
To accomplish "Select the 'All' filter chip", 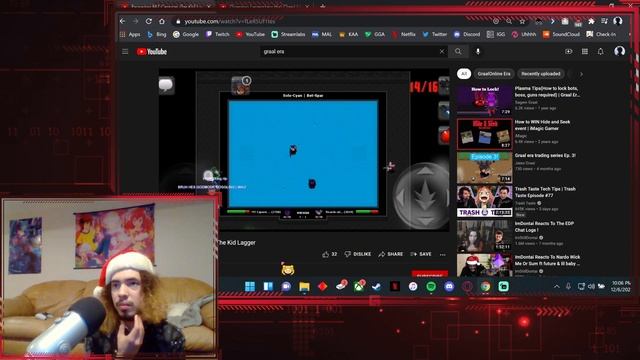I will (x=464, y=74).
